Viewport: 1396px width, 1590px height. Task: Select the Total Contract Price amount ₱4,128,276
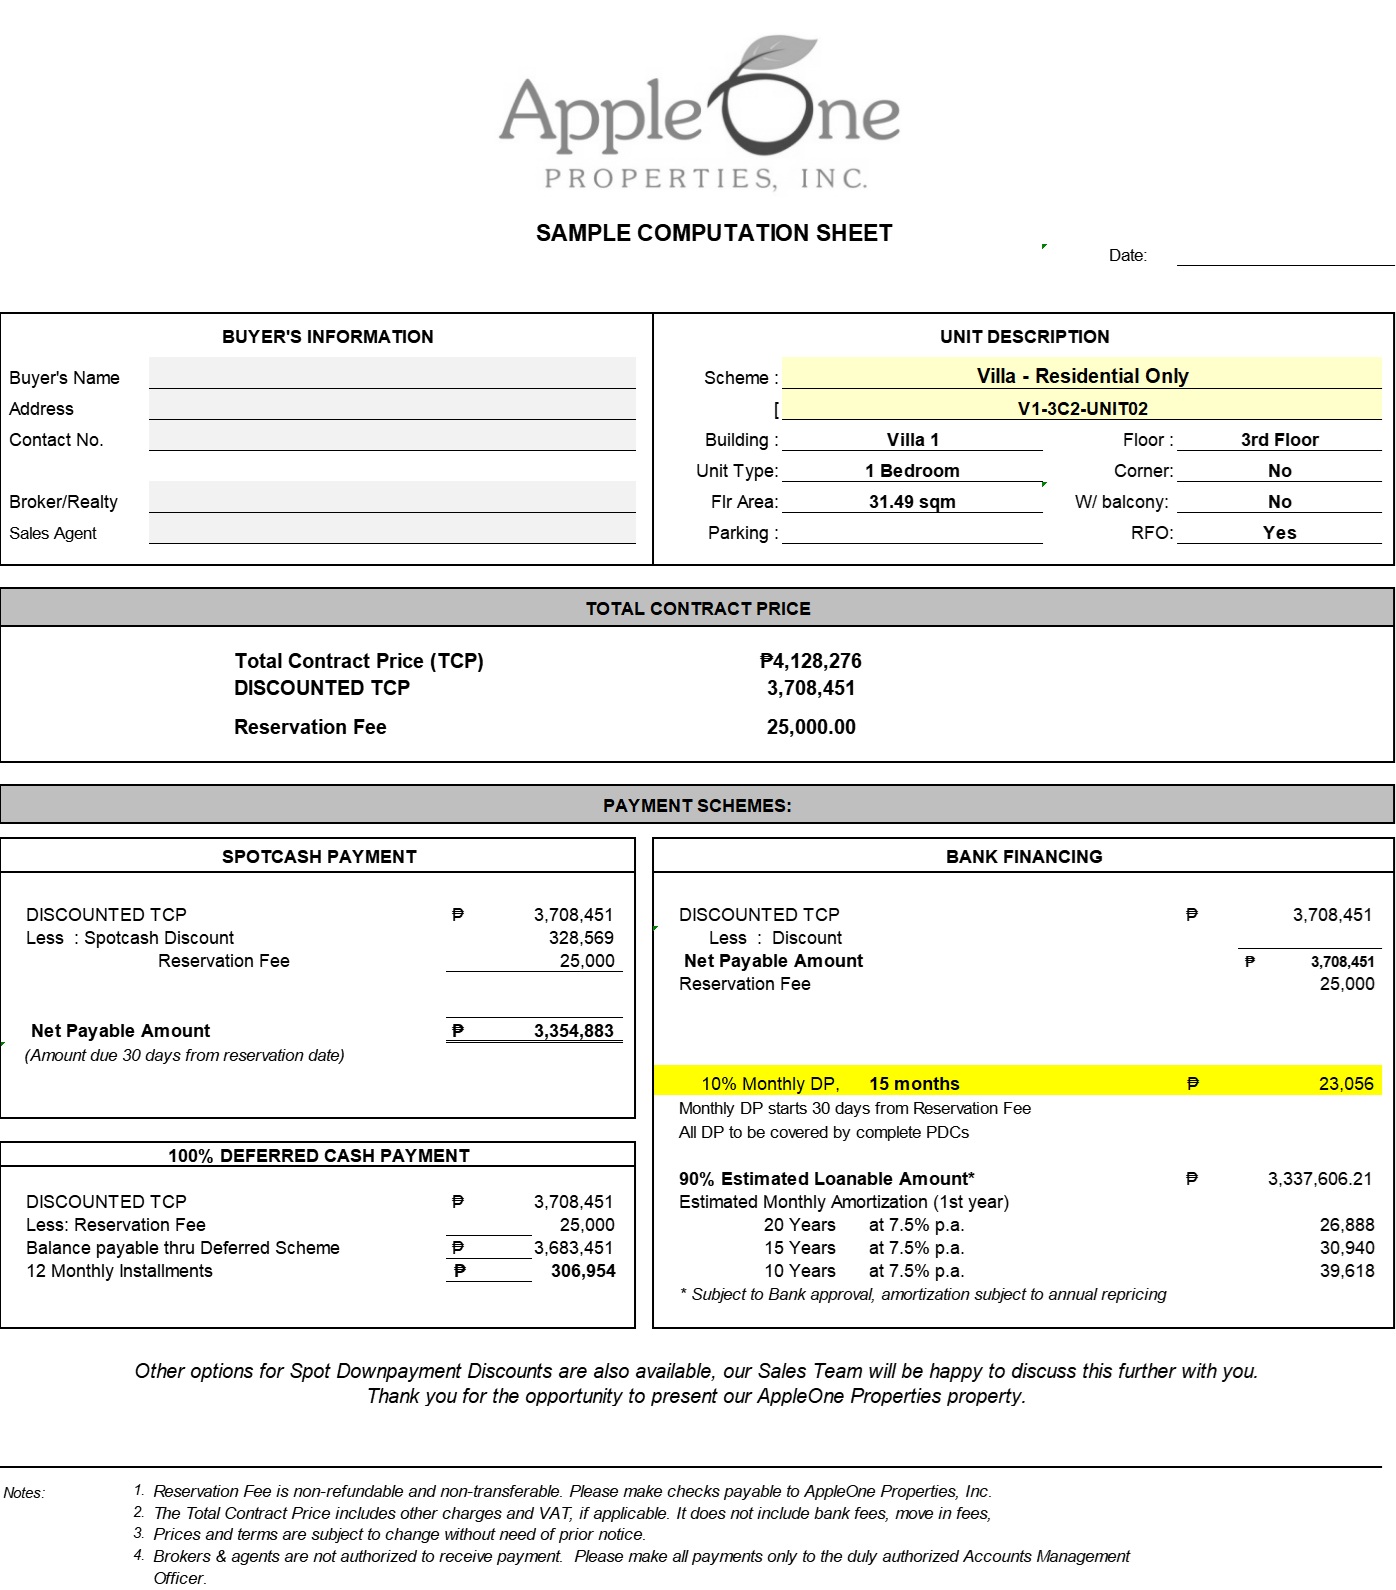click(810, 661)
